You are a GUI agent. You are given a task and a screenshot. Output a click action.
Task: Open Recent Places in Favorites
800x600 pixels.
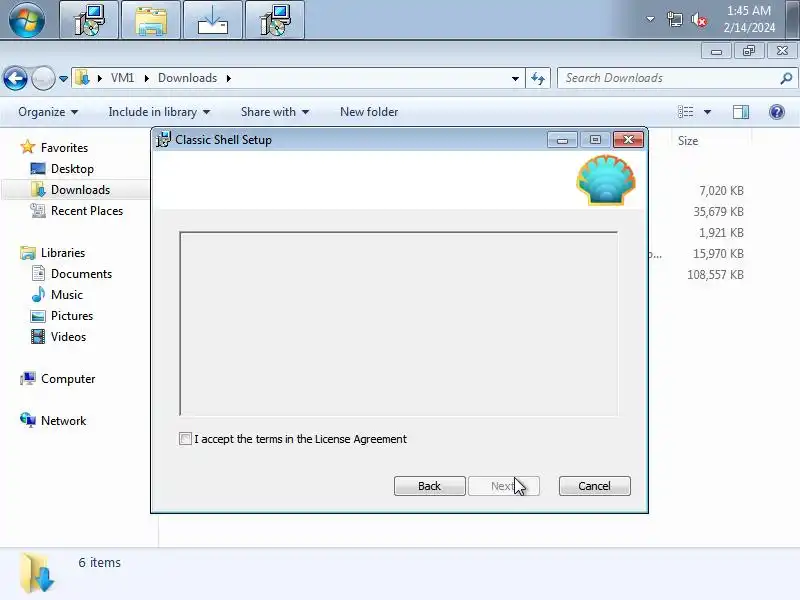pyautogui.click(x=87, y=211)
